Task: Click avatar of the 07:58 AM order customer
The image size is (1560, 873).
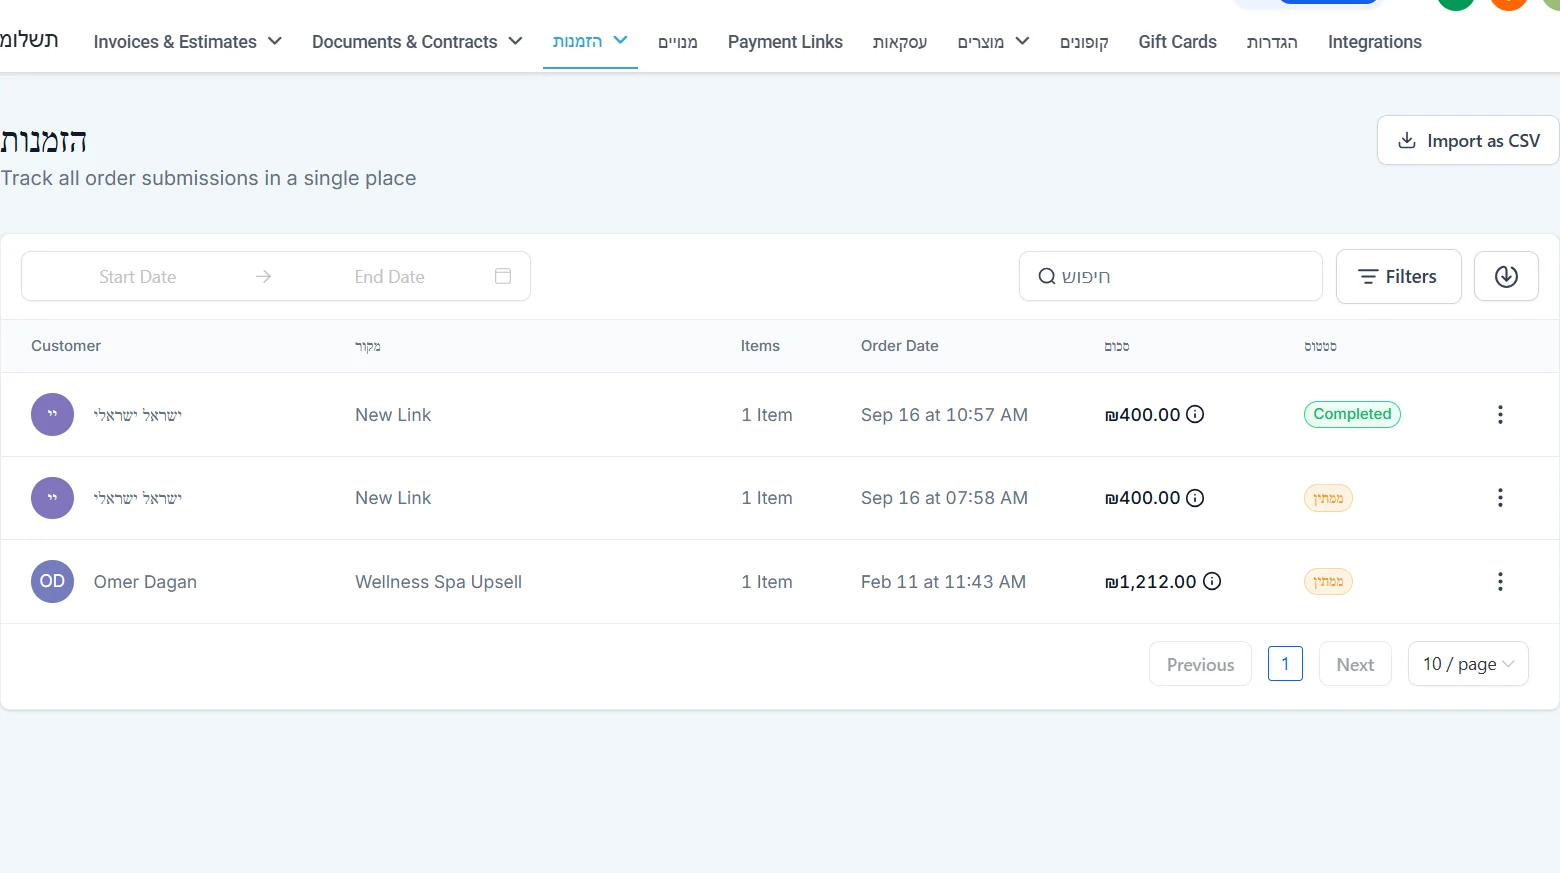Action: coord(52,498)
